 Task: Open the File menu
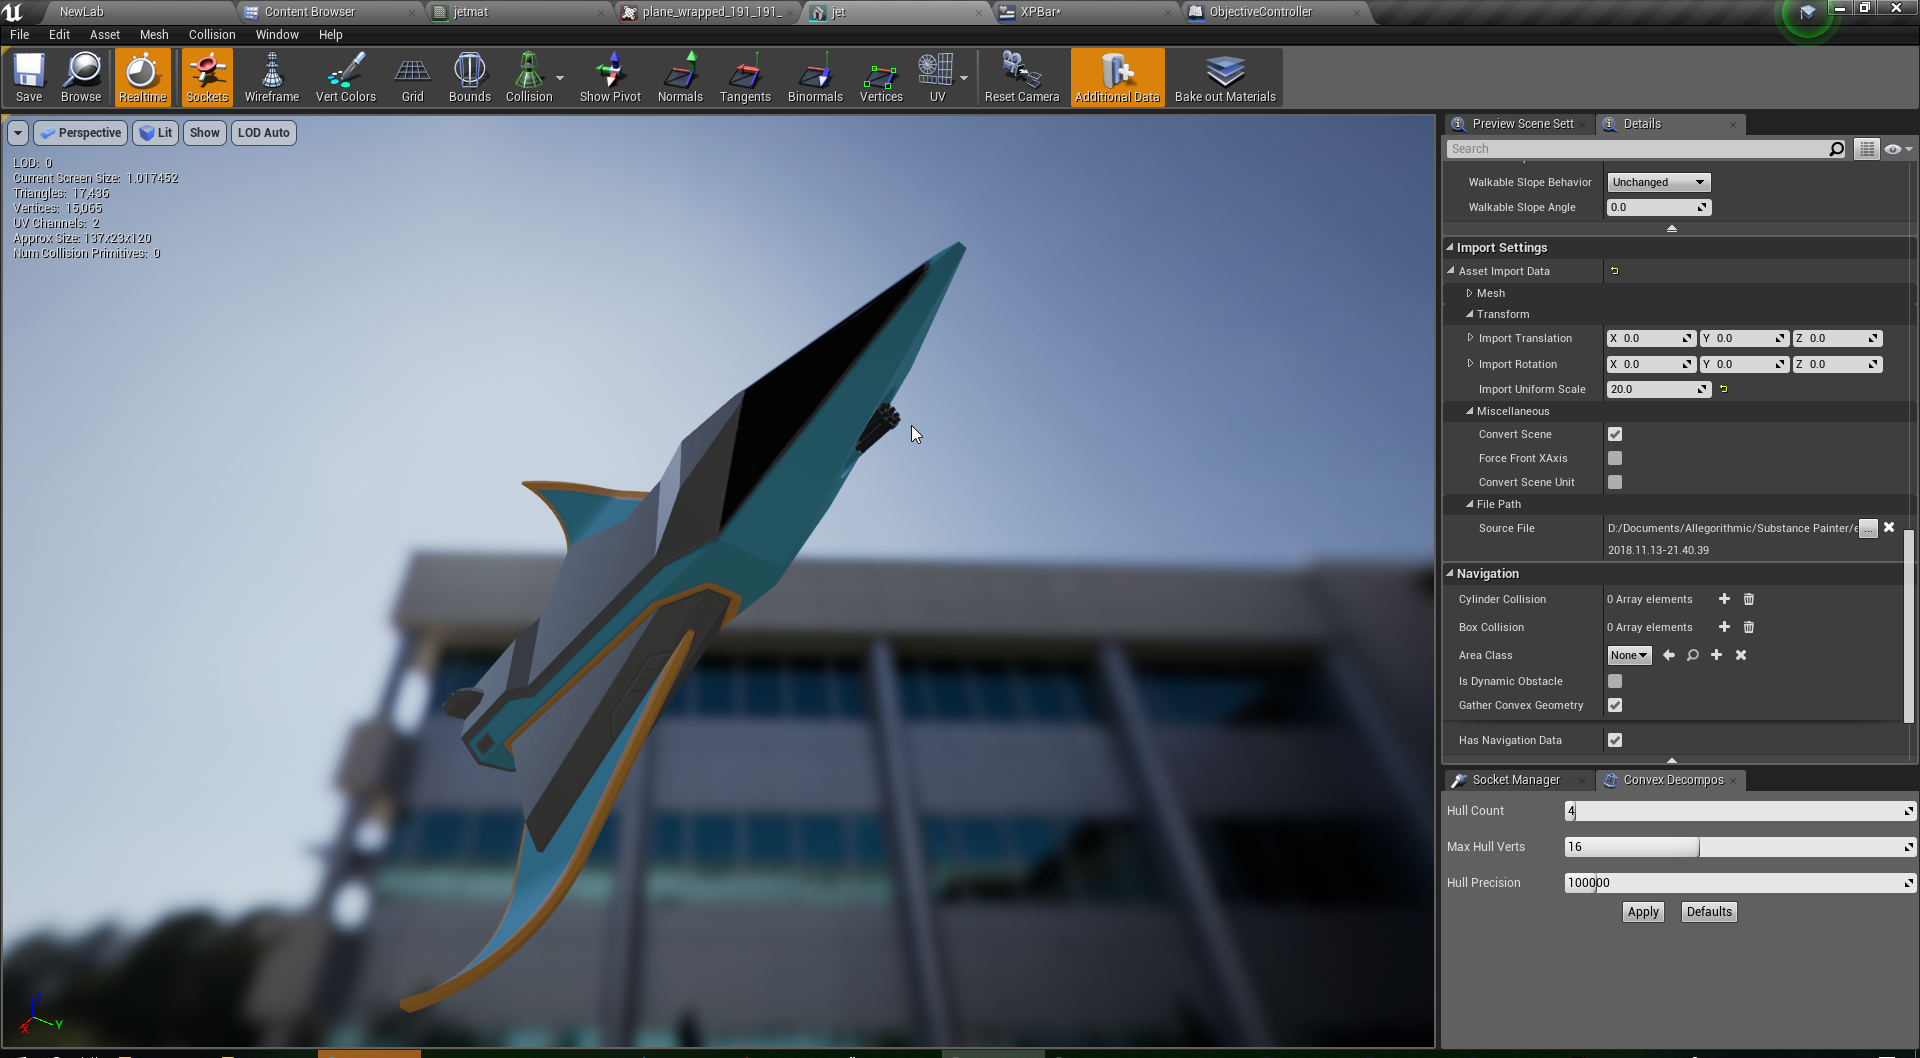[x=19, y=34]
